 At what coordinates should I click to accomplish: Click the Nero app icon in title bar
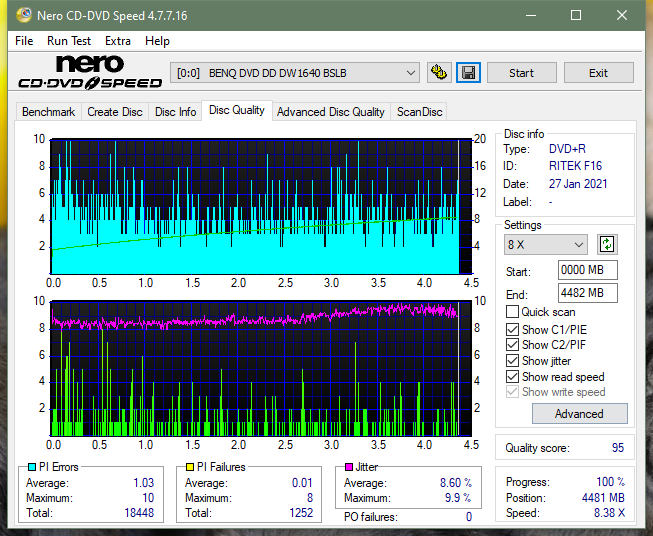pos(24,15)
